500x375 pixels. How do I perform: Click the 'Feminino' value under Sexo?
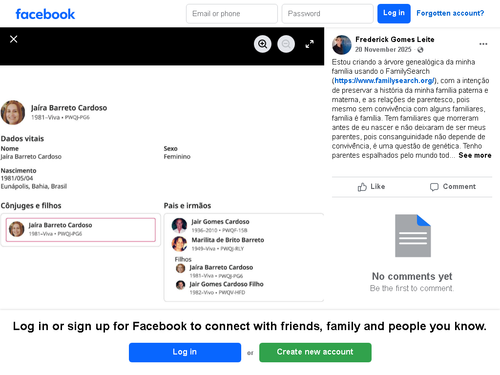pos(177,157)
